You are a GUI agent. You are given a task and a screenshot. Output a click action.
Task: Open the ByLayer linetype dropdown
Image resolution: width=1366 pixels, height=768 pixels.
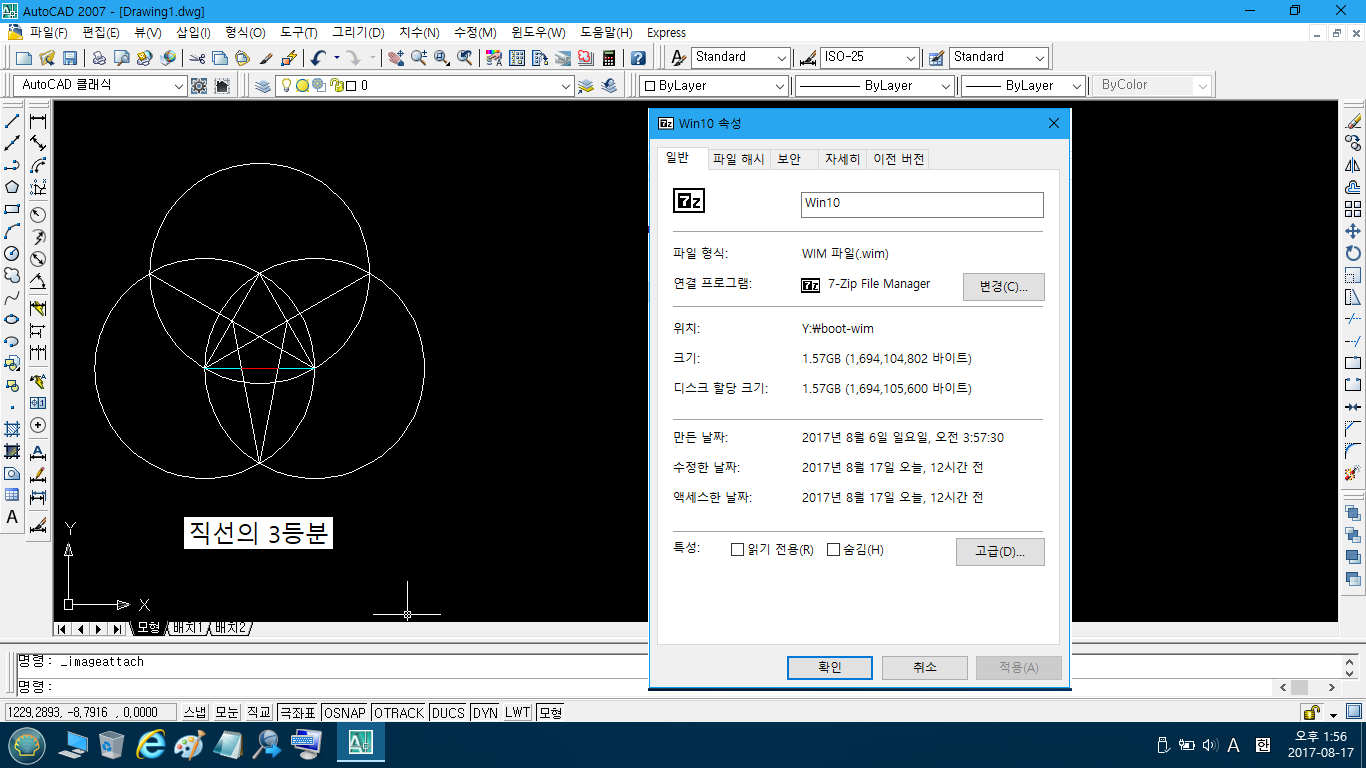[946, 86]
